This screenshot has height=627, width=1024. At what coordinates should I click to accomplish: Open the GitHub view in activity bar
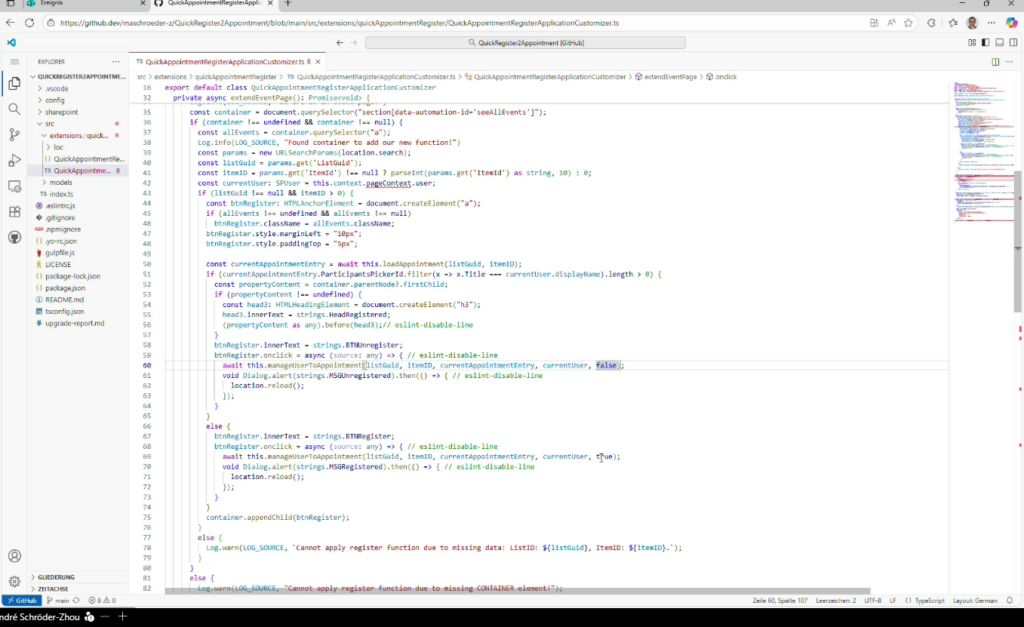(14, 238)
